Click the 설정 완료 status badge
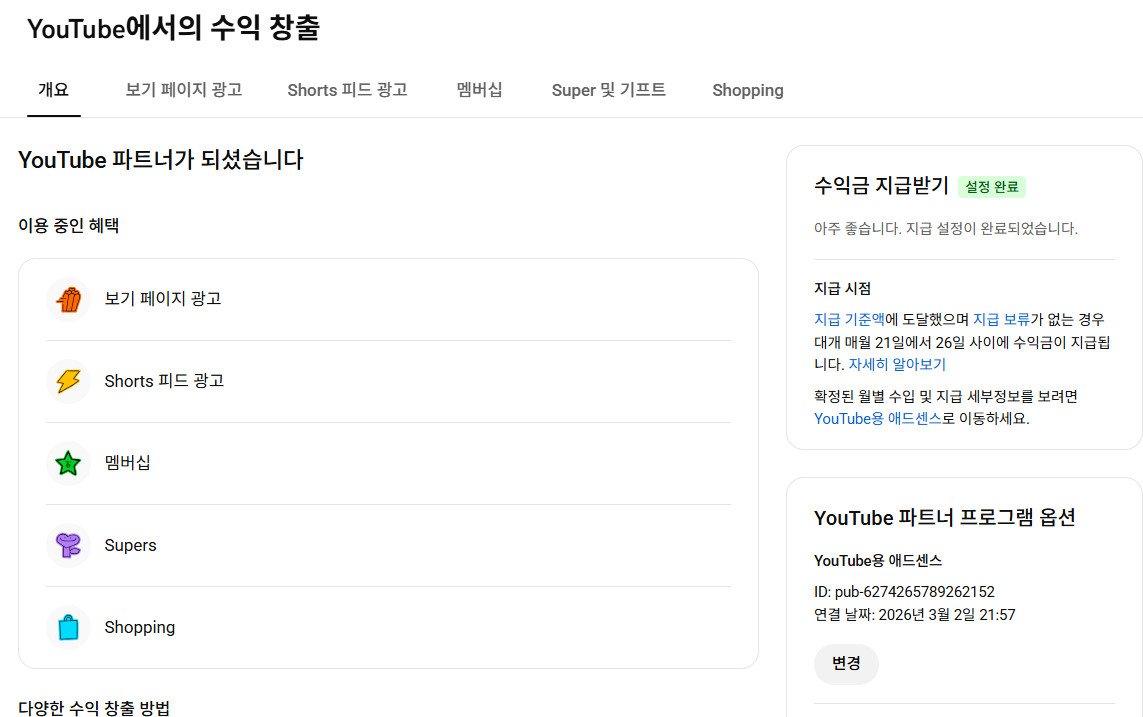 (x=991, y=187)
